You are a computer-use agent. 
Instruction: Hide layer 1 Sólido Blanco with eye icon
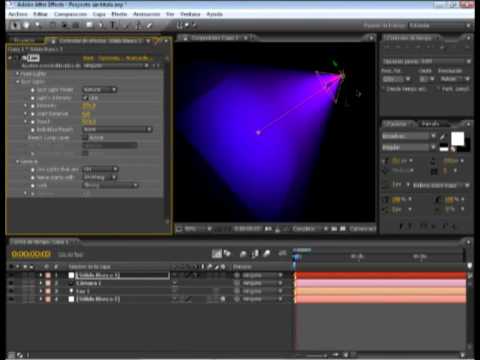click(11, 275)
